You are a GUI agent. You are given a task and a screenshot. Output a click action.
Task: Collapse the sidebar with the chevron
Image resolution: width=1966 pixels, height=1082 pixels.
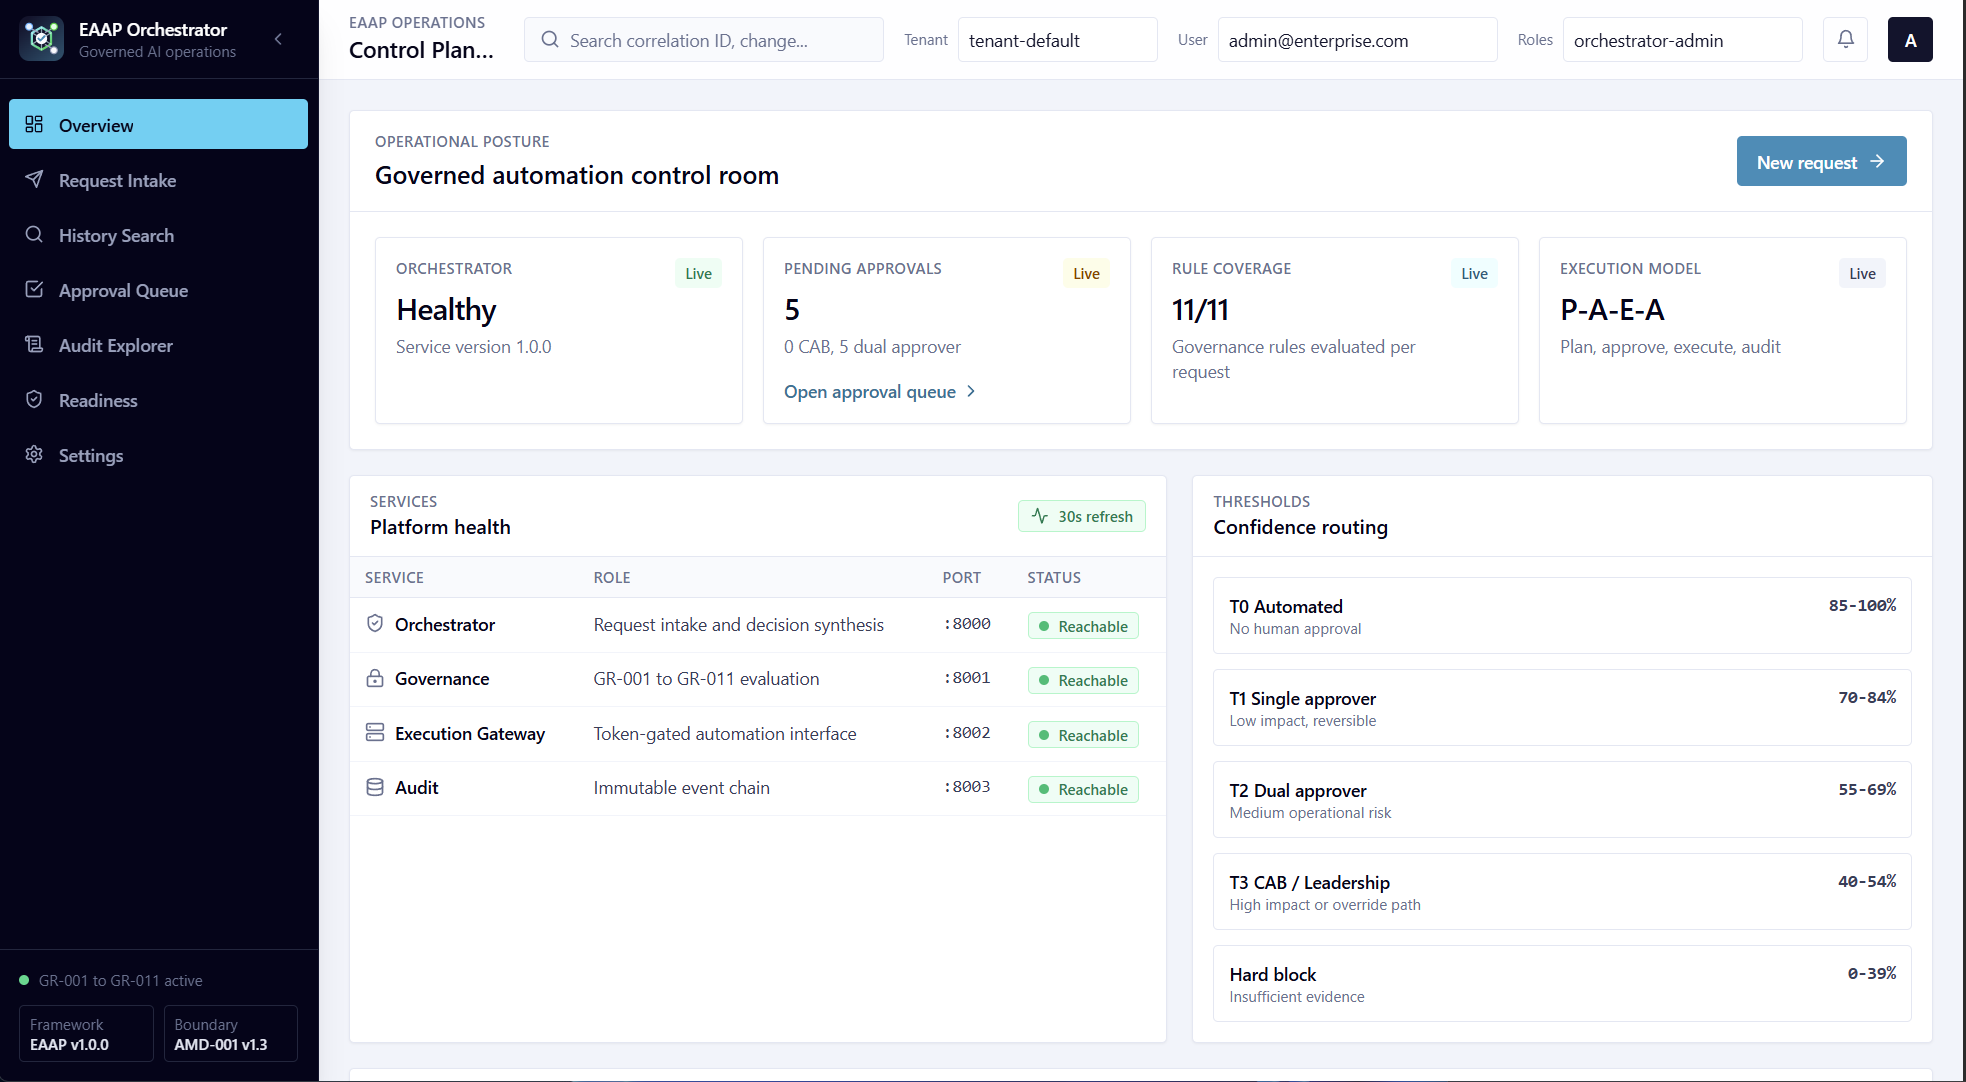point(278,39)
